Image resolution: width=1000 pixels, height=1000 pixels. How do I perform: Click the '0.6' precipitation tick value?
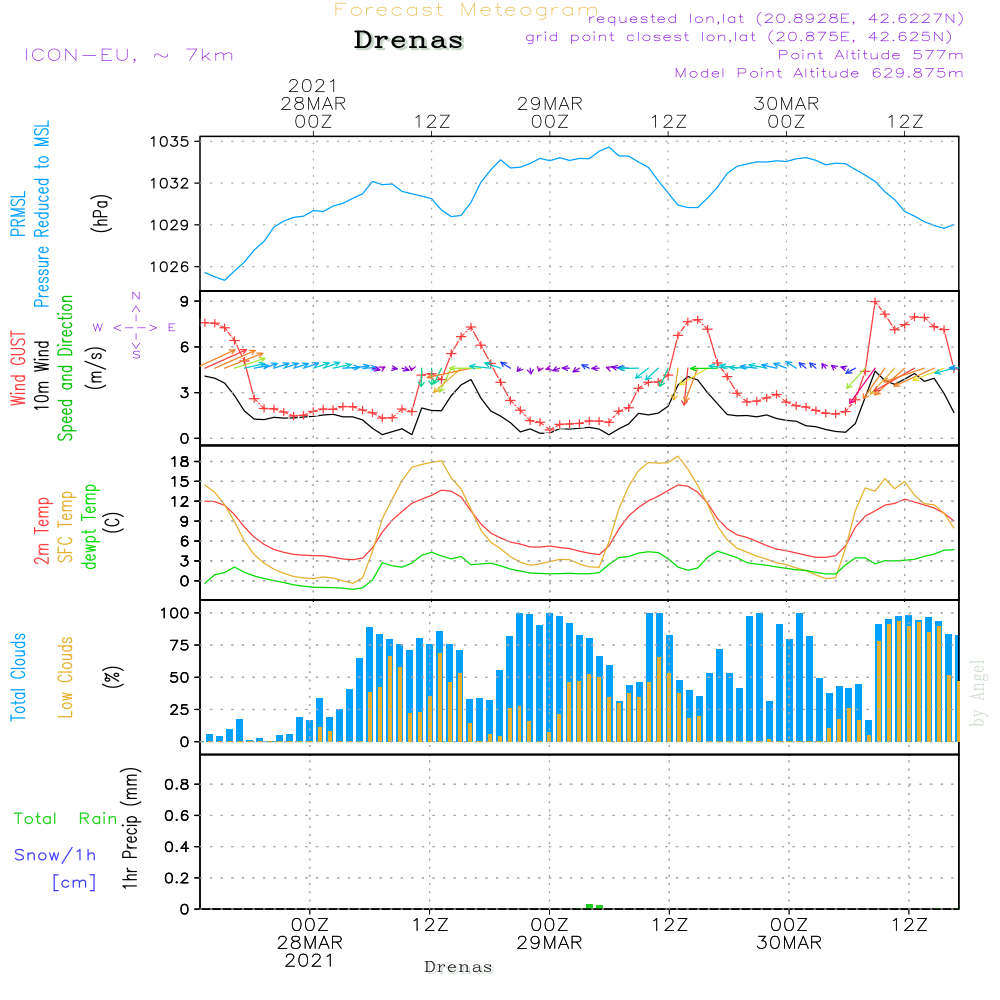click(177, 816)
